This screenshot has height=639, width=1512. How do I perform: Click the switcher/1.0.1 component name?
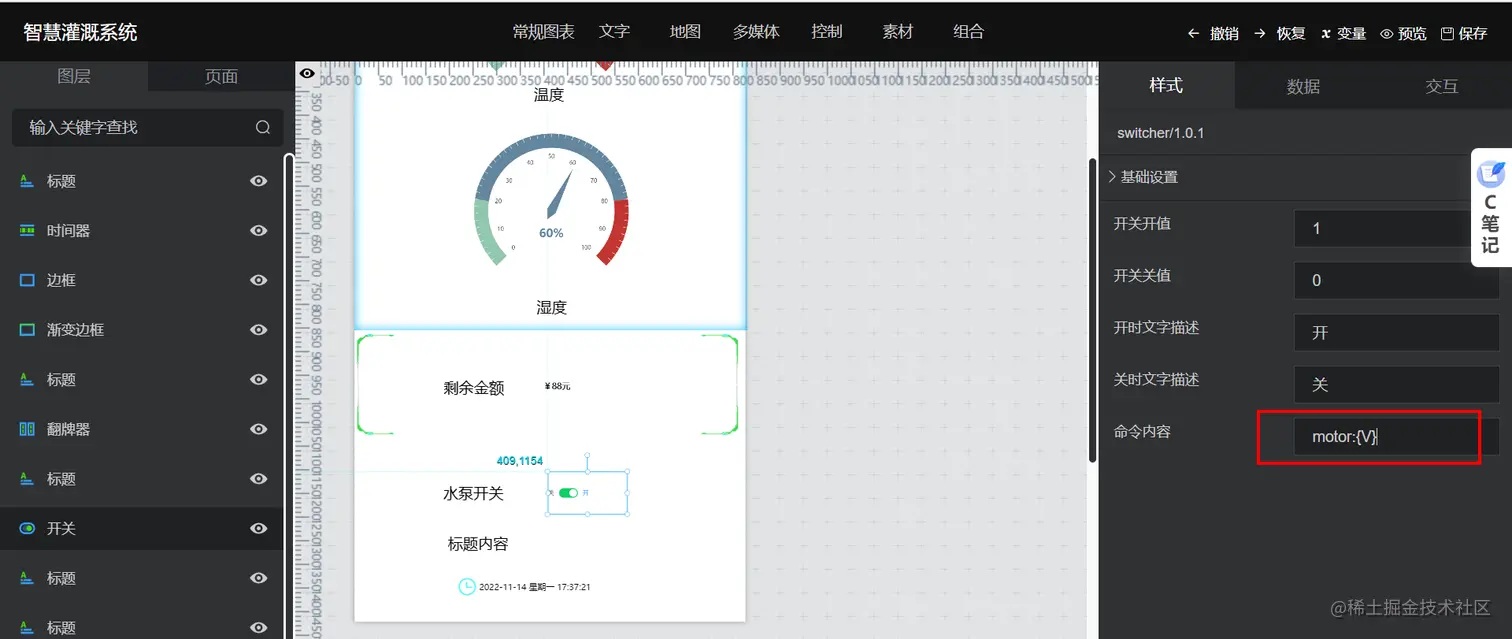[x=1161, y=132]
